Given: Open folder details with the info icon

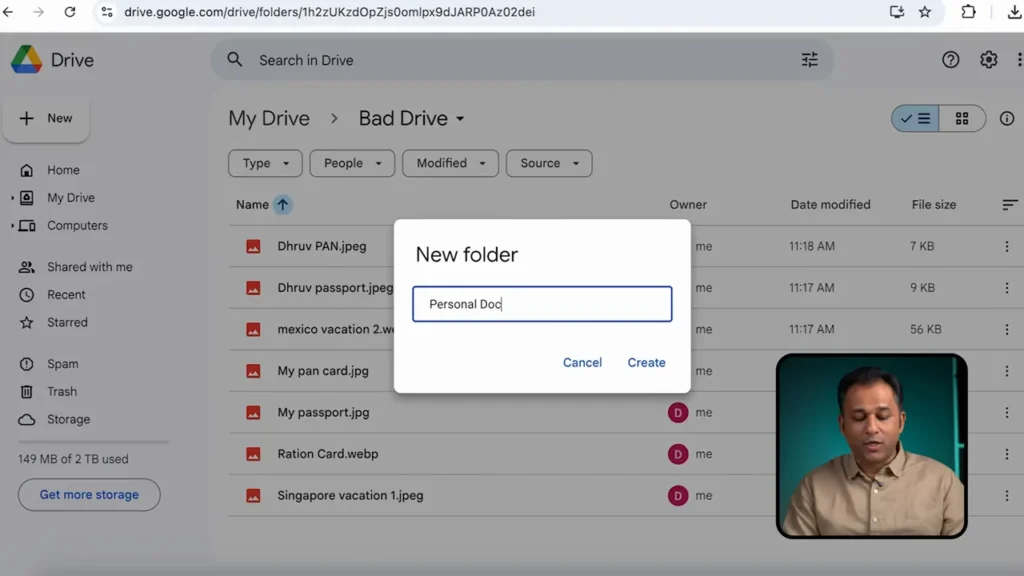Looking at the screenshot, I should click(x=1007, y=118).
